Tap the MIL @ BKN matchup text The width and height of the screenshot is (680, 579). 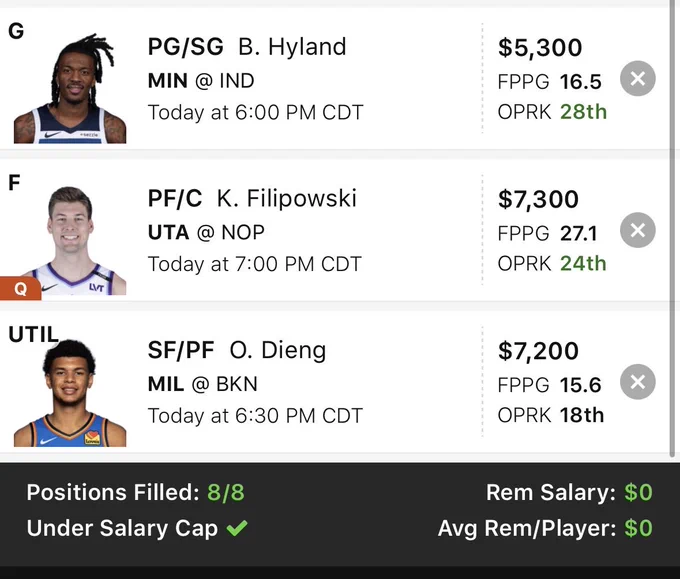[203, 384]
